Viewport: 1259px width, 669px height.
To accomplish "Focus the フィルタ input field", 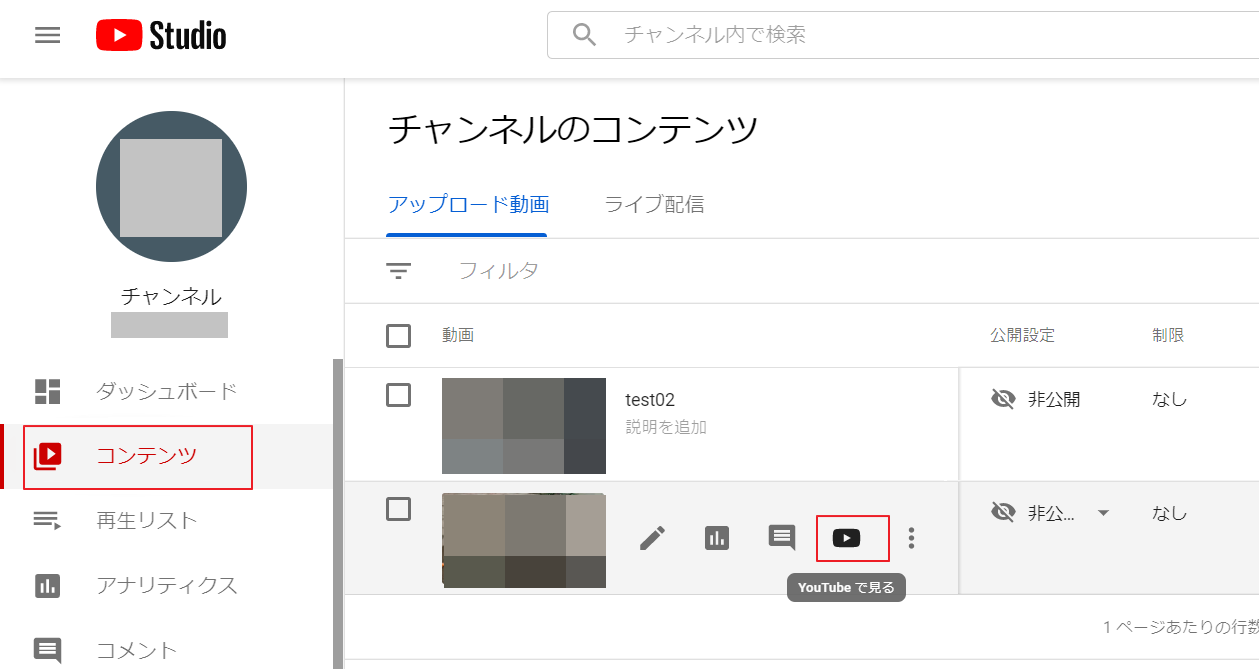I will 498,271.
